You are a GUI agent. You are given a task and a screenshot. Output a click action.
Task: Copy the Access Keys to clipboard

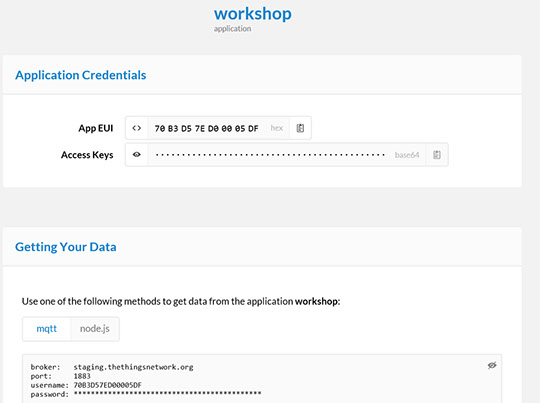[437, 155]
